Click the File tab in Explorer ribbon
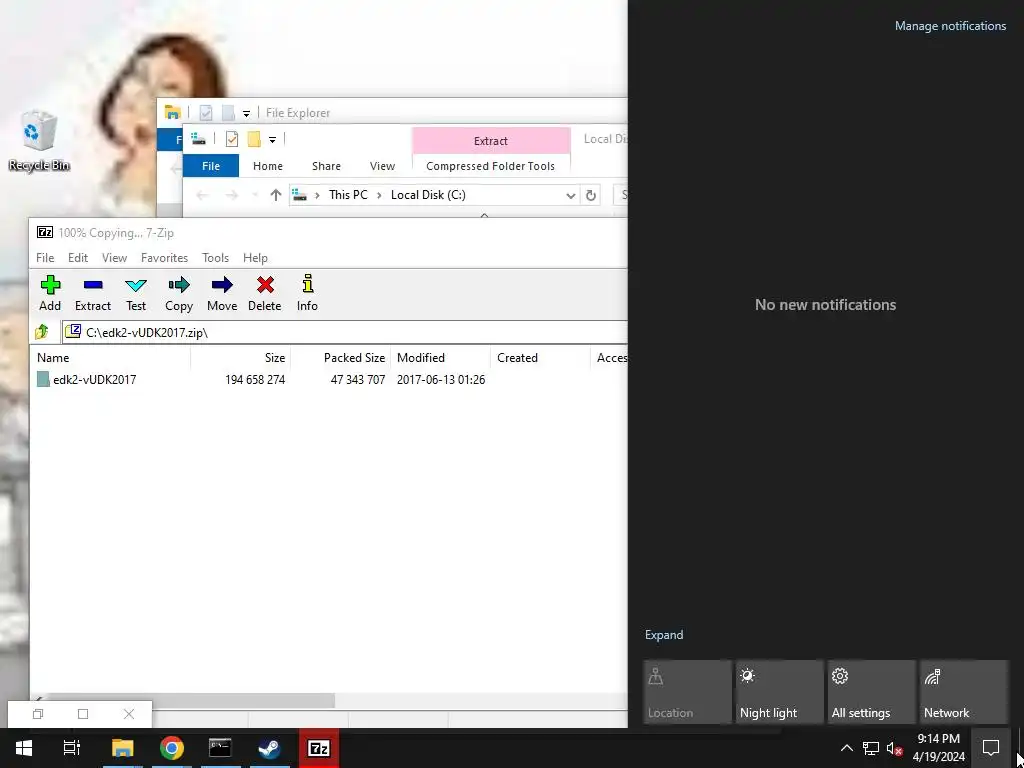Screen dimensions: 1024x768 coord(210,166)
